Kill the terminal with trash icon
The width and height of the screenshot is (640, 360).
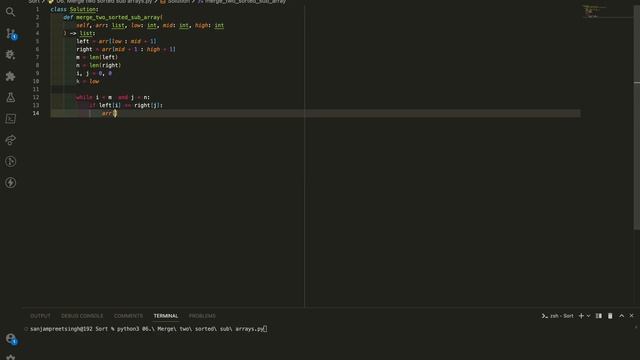click(x=610, y=316)
